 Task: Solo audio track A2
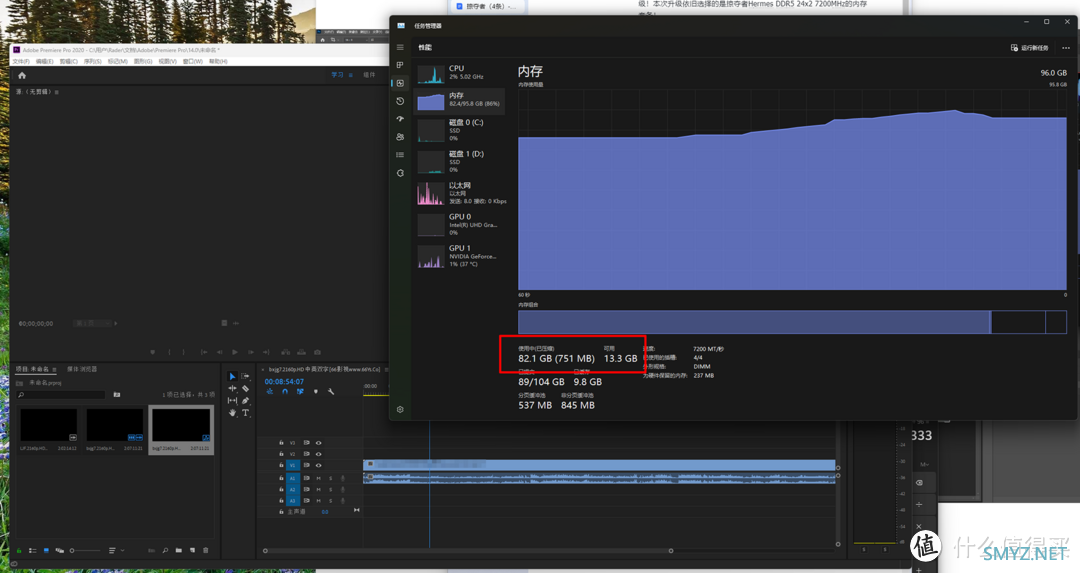pyautogui.click(x=331, y=490)
